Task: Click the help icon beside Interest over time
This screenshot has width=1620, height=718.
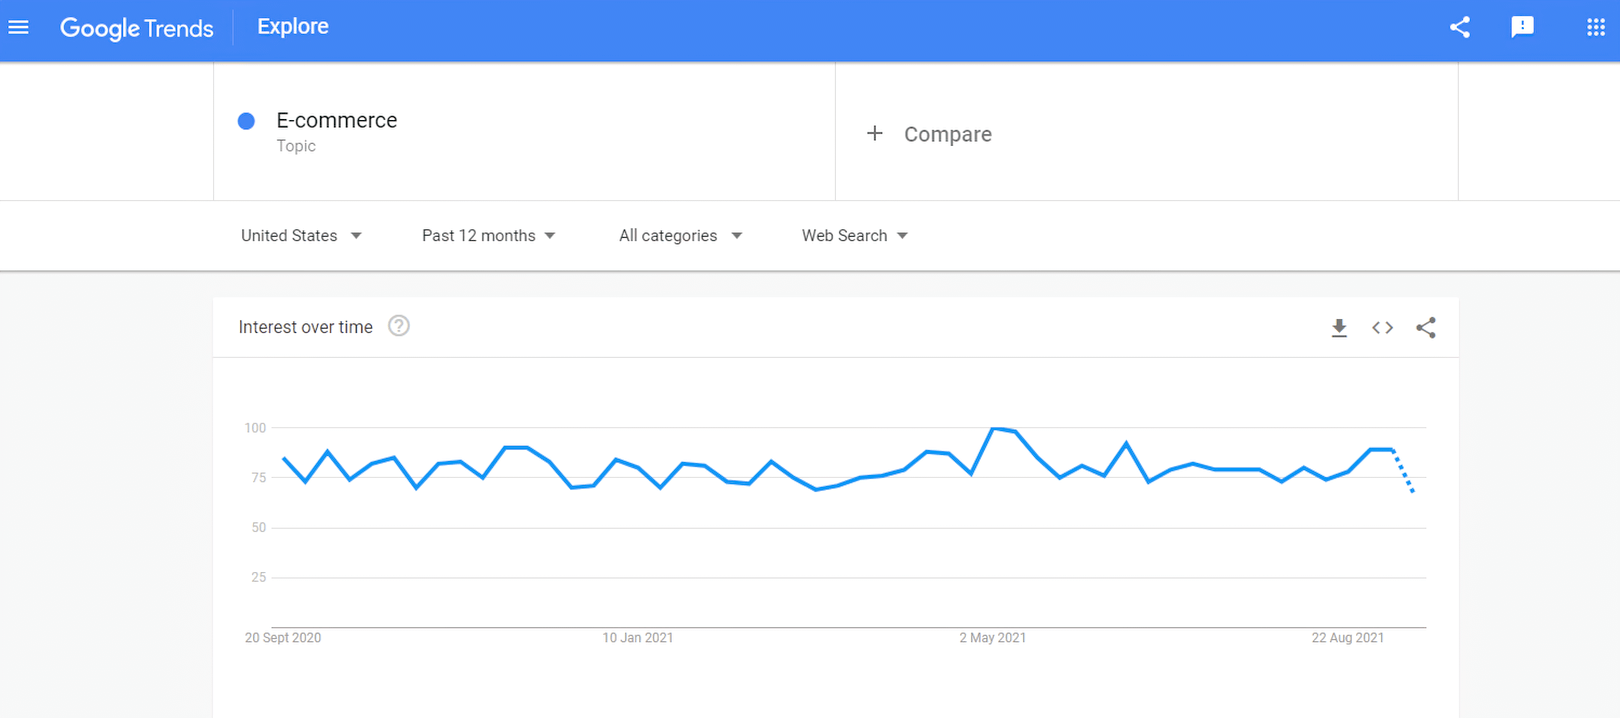Action: click(x=399, y=326)
